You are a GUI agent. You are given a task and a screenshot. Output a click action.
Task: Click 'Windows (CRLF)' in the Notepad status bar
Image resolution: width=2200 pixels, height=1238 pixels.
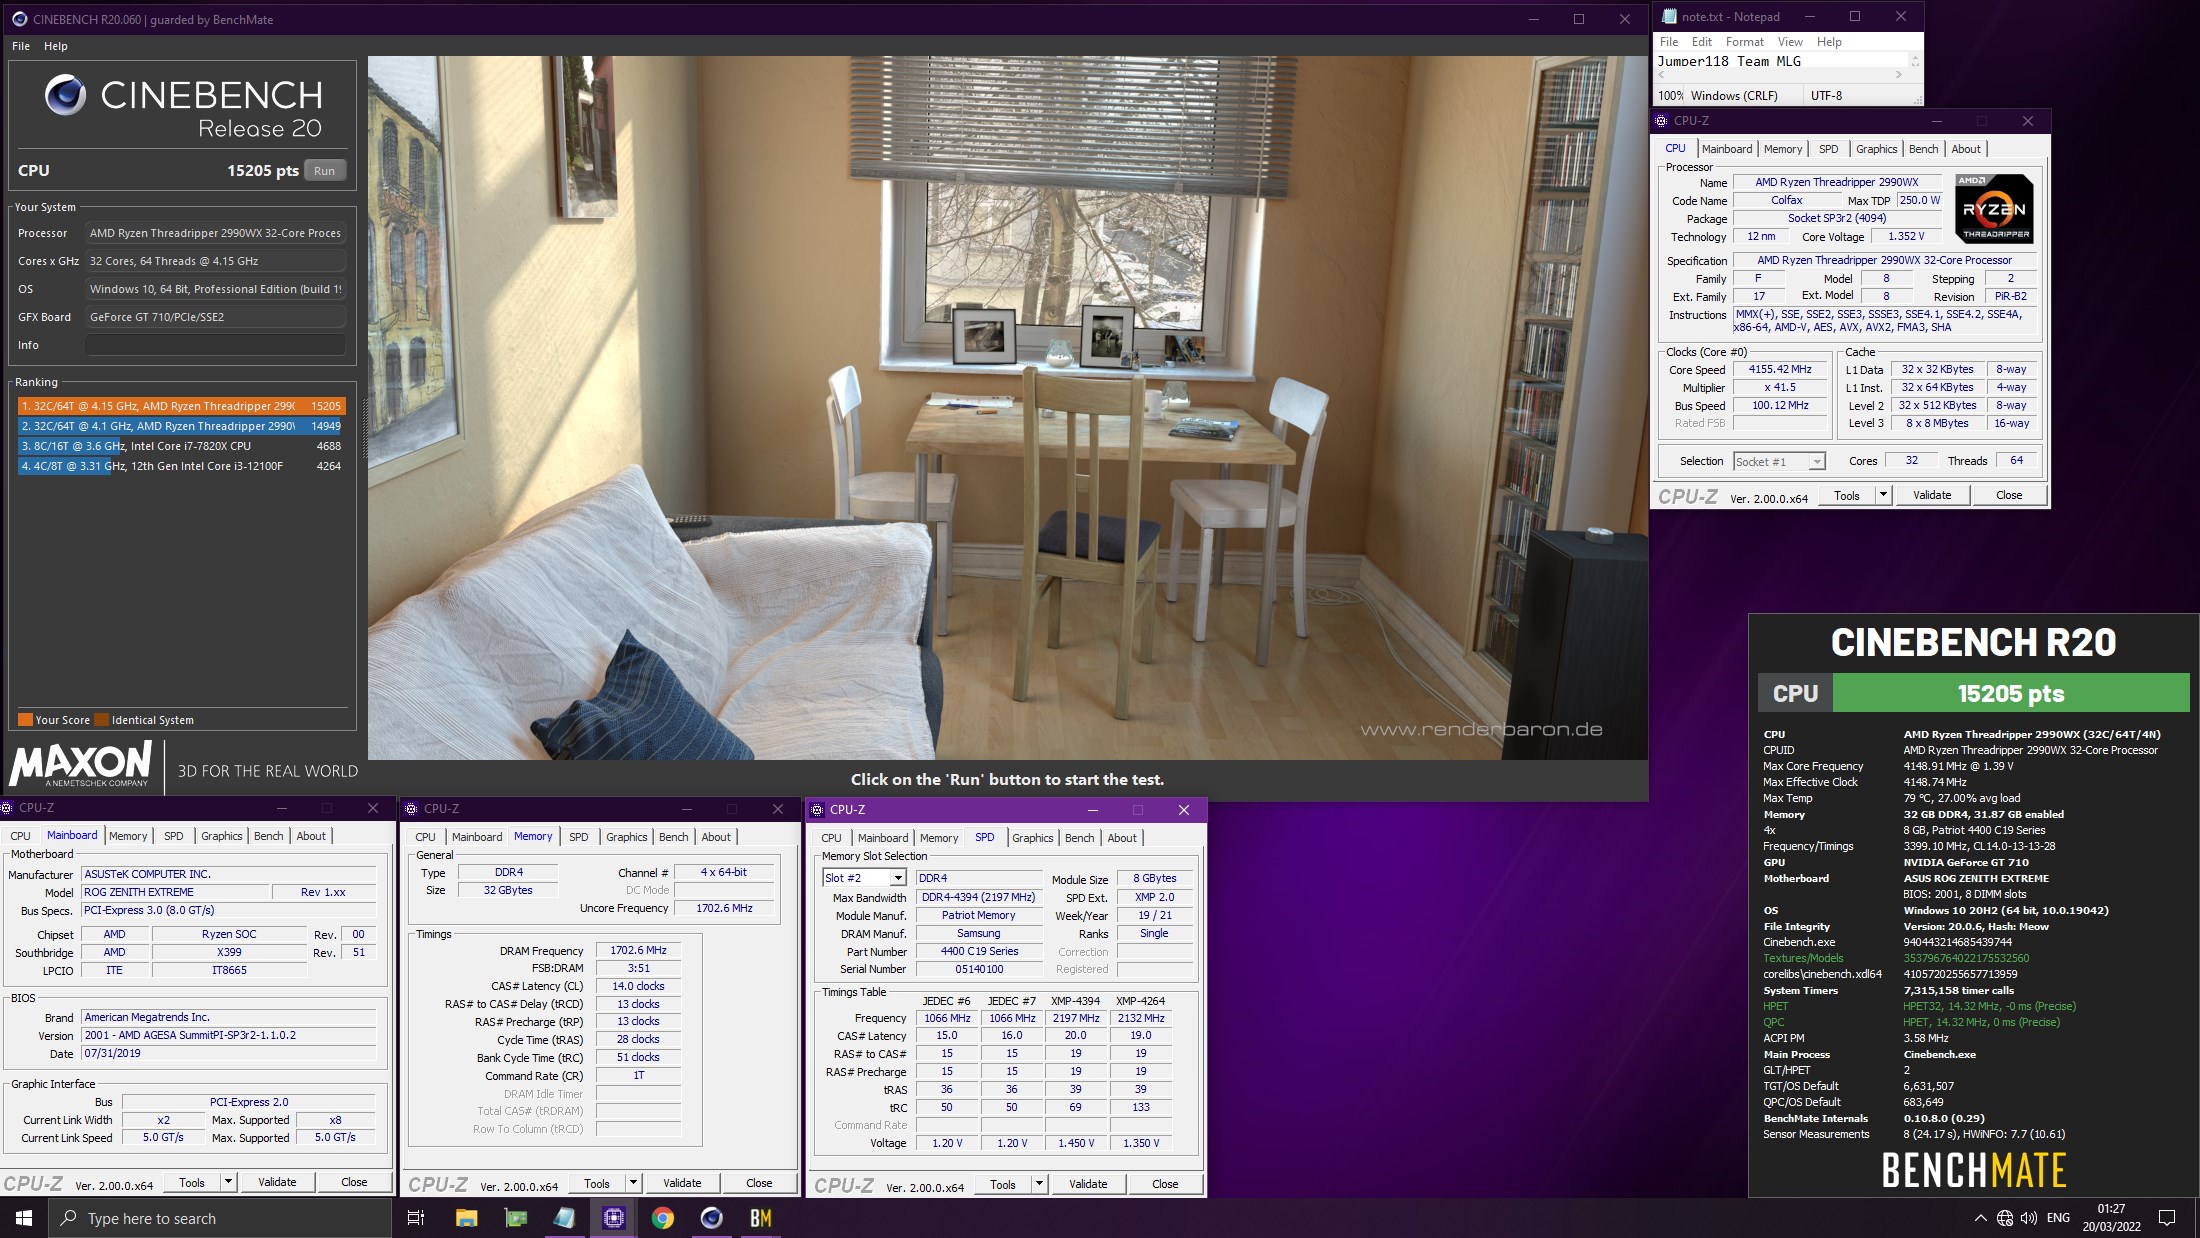pos(1734,96)
